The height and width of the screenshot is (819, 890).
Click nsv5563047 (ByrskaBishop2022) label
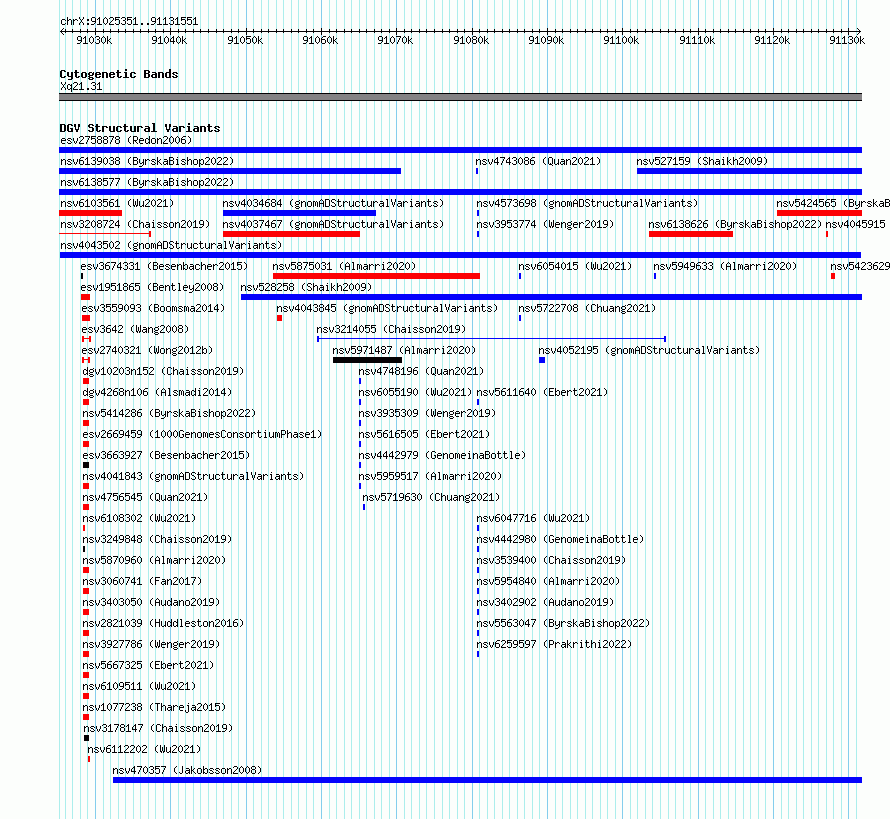563,623
